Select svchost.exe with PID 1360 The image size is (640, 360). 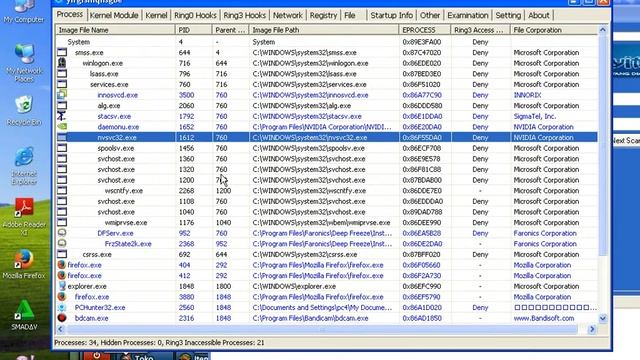pos(327,158)
